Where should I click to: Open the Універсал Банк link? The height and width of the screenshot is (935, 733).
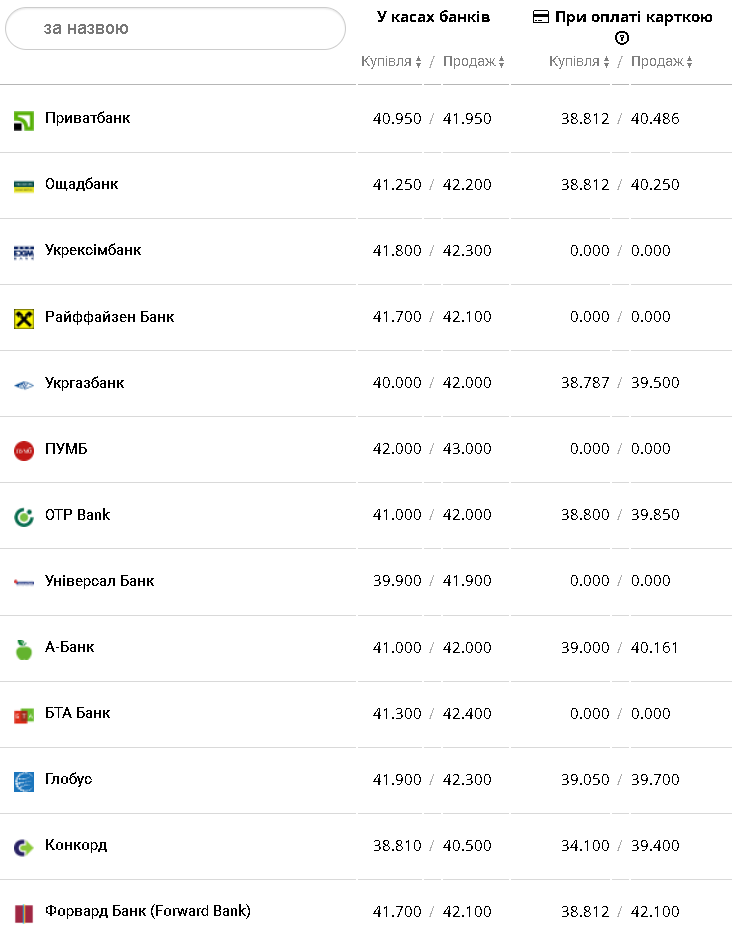click(100, 581)
